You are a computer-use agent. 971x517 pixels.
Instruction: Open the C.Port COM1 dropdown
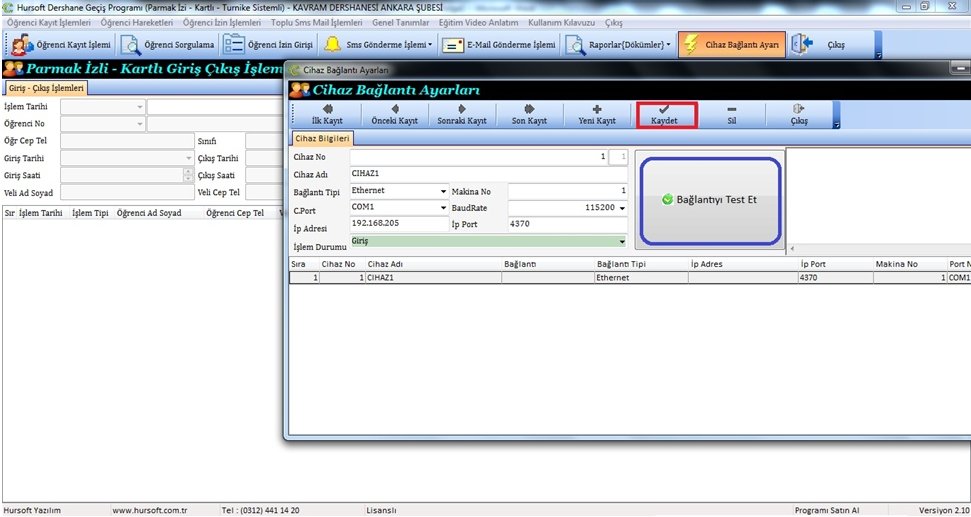[x=443, y=208]
